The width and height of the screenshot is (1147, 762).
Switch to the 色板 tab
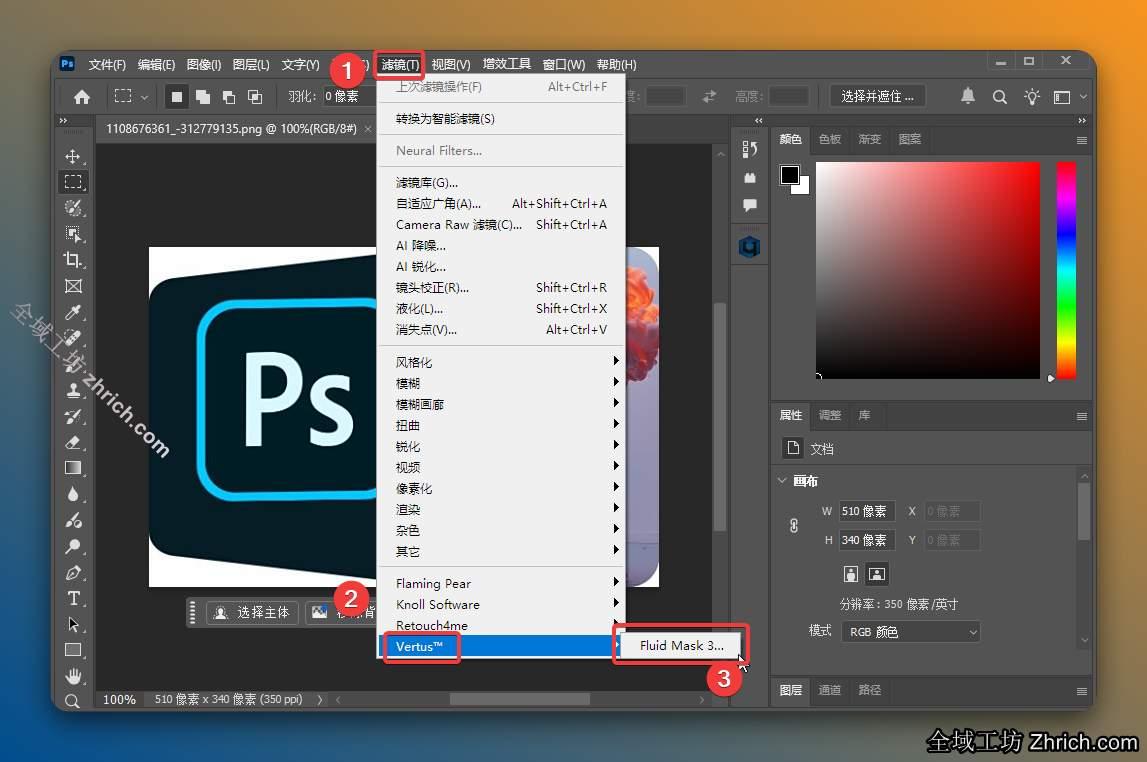click(x=830, y=139)
